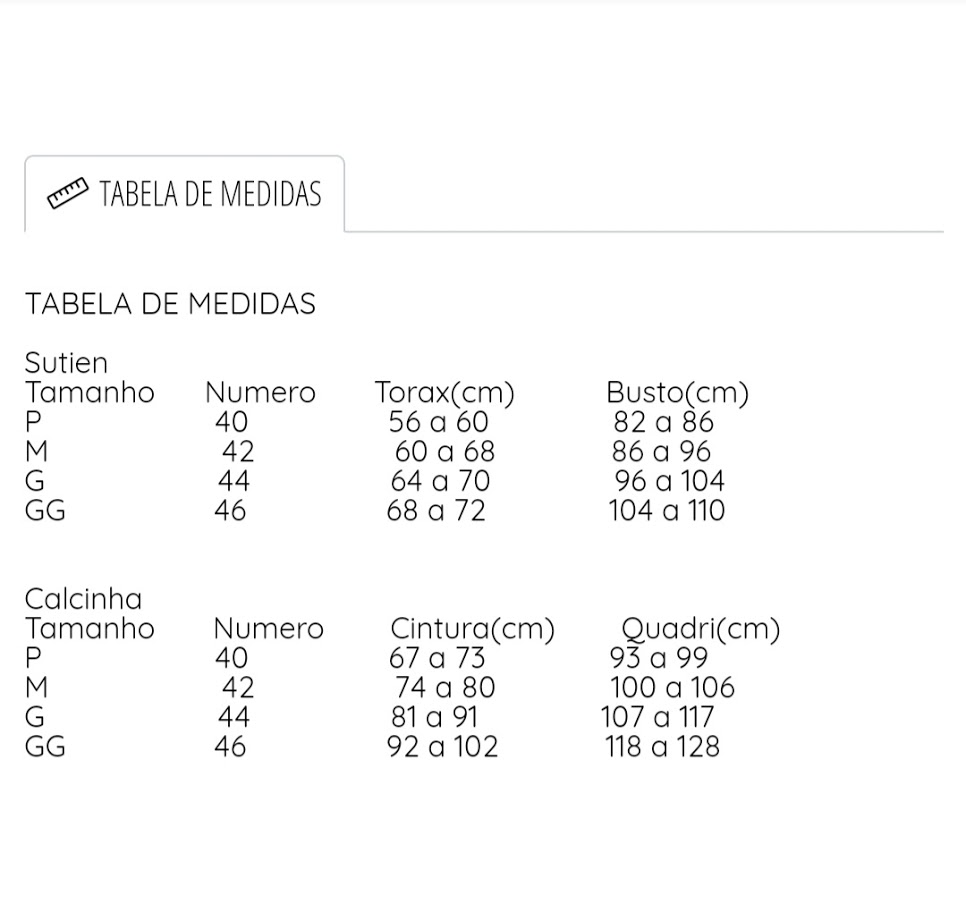Click the Cintura(cm) column header
Viewport: 966px width, 903px height.
(x=473, y=628)
